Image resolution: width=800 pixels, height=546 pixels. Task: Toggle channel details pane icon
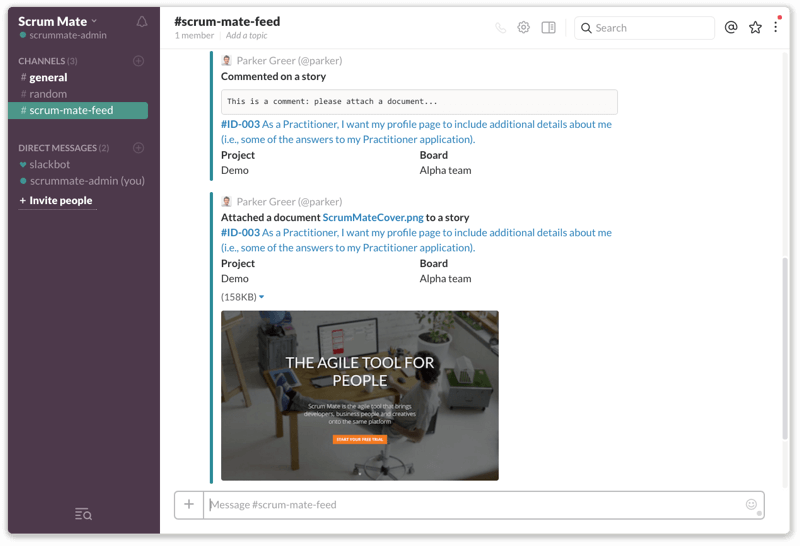pos(548,28)
